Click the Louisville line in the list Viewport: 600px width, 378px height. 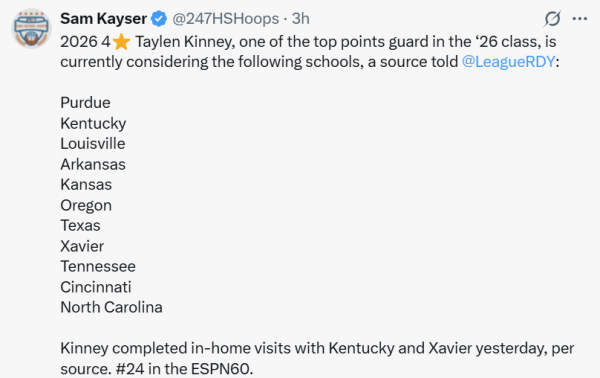[x=93, y=143]
